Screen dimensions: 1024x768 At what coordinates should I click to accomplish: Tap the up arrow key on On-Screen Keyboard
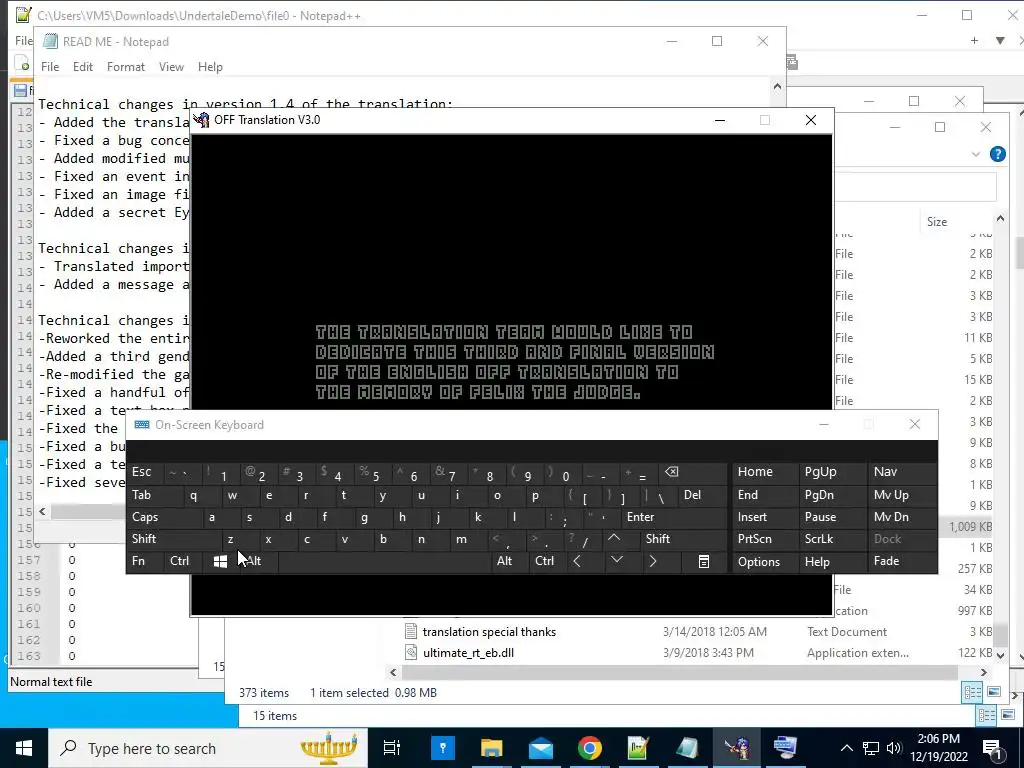(614, 539)
